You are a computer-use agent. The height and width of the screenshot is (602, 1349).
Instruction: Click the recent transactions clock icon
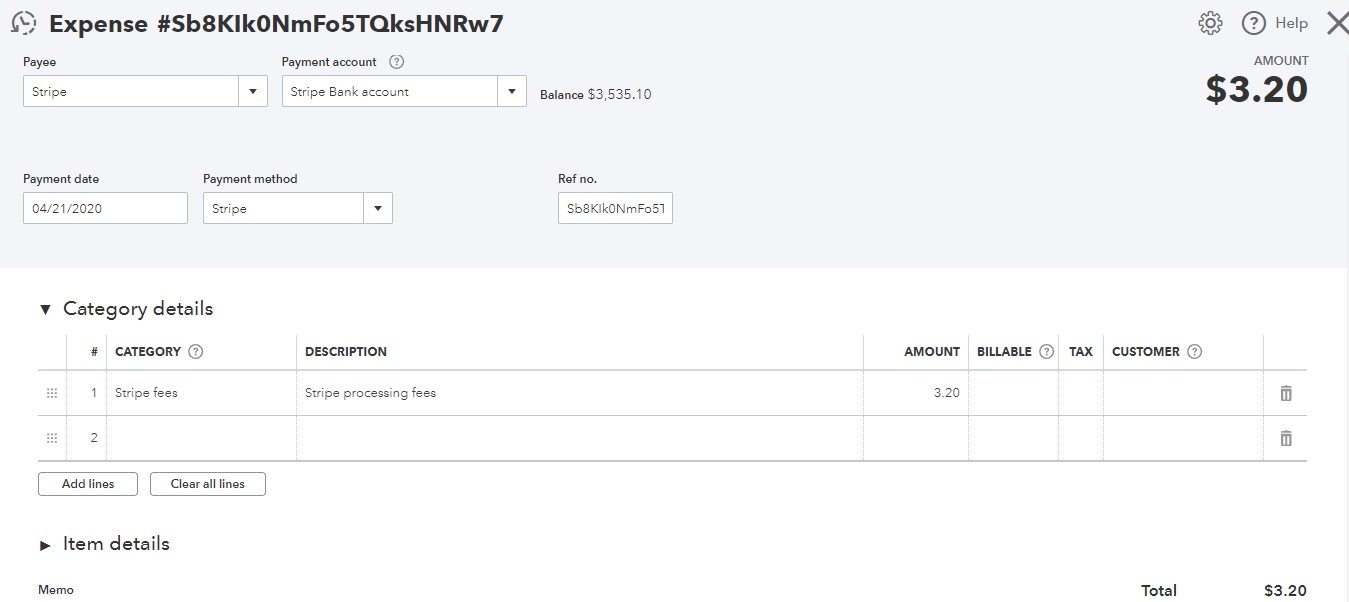[24, 24]
